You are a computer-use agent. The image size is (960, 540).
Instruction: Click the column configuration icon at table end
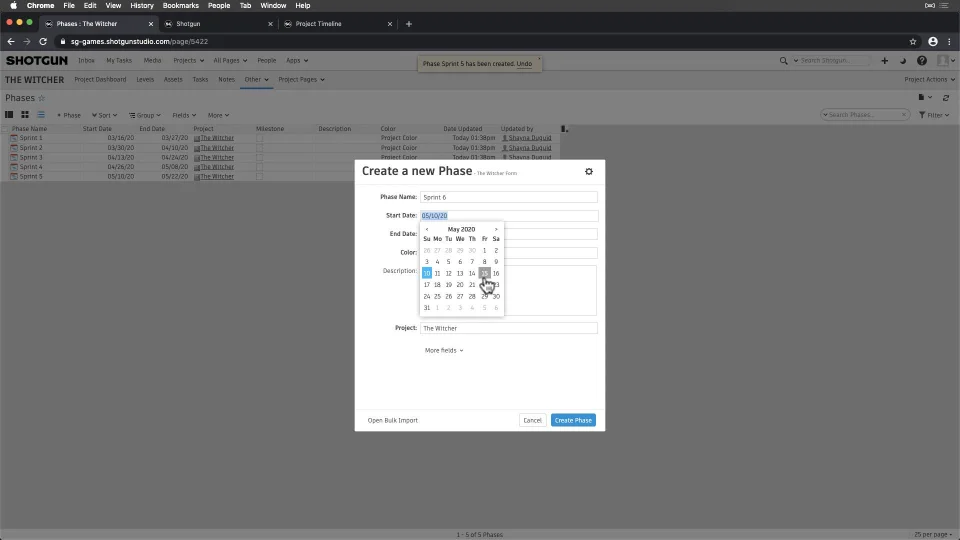coord(564,129)
